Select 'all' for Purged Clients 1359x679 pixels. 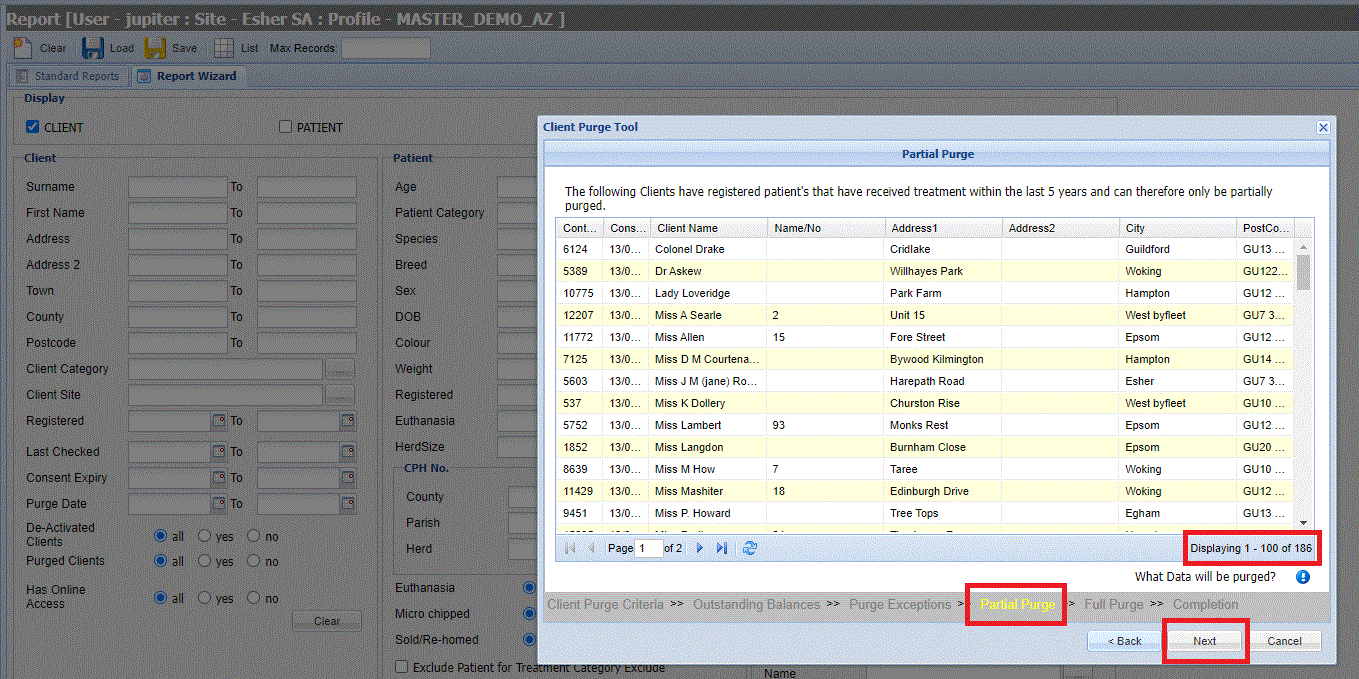tap(160, 561)
